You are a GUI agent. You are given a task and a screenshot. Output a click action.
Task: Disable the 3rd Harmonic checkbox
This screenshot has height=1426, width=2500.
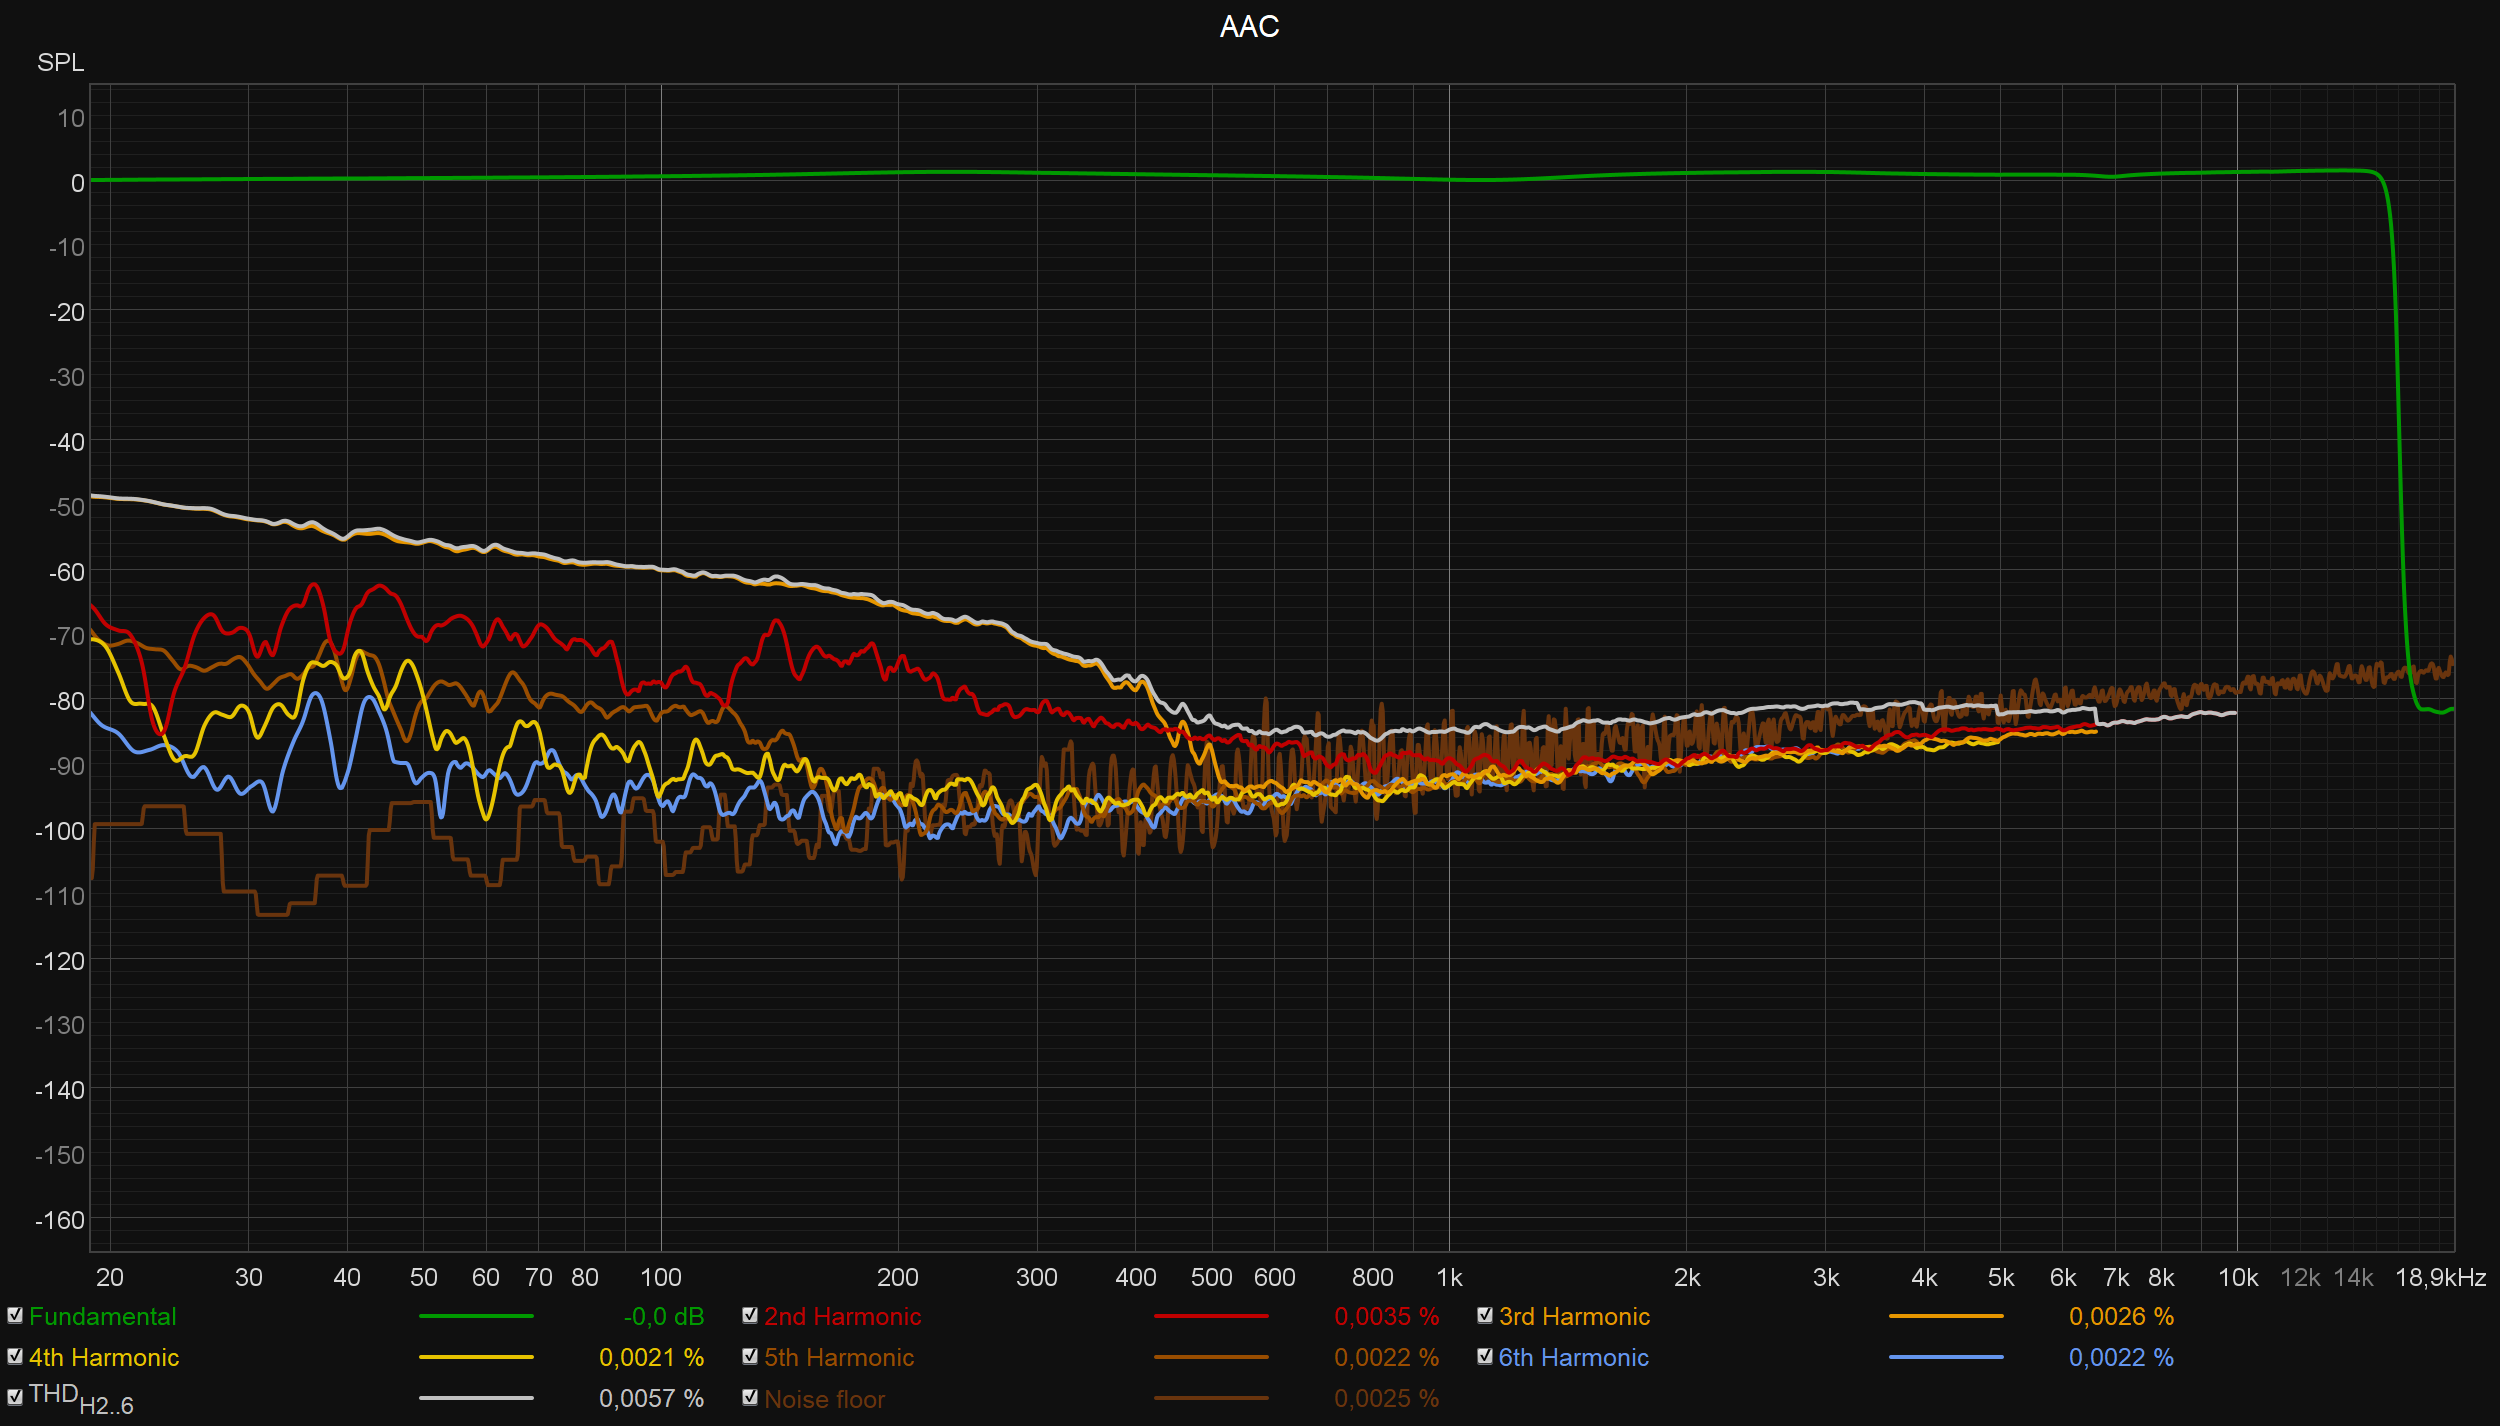click(x=1485, y=1316)
